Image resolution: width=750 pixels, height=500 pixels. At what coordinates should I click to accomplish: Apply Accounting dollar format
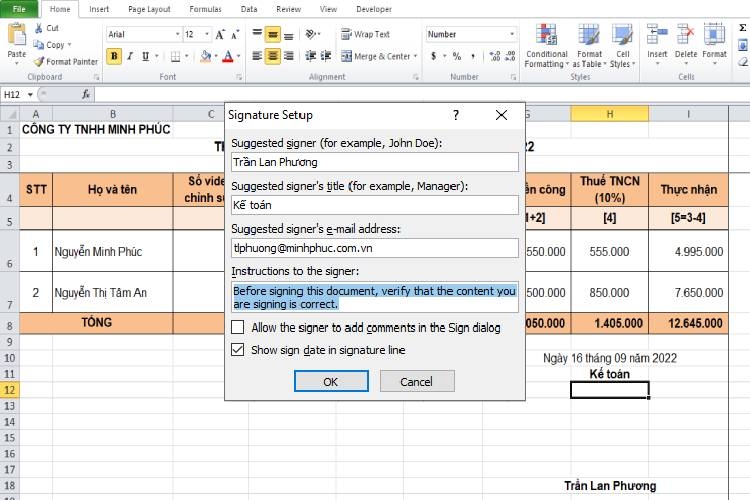coord(433,56)
